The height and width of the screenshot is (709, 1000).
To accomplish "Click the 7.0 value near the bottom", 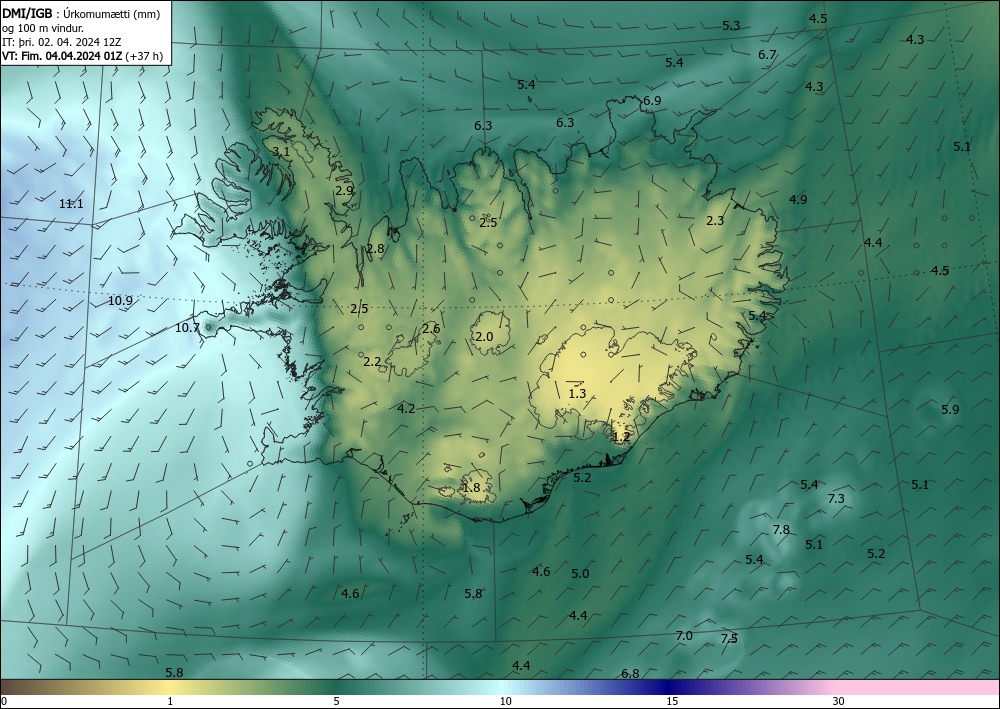I will point(684,636).
